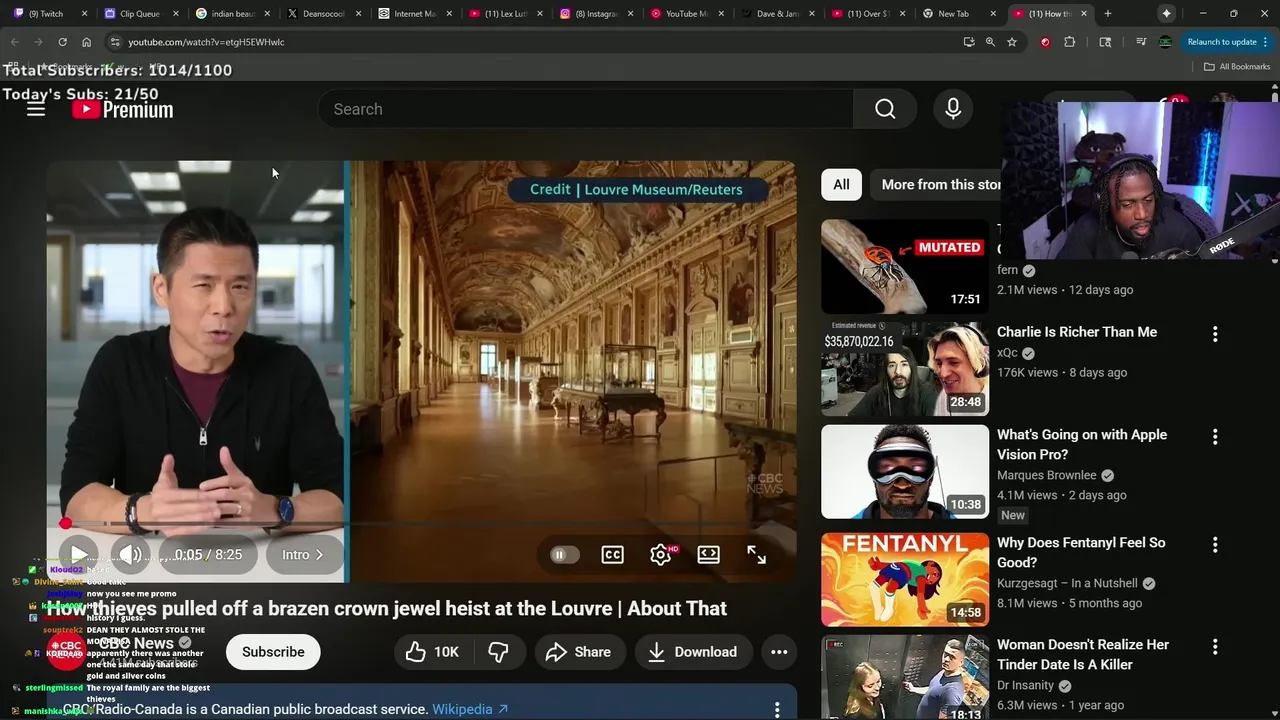
Task: Click the Kurzgesagt channel name
Action: tap(1067, 583)
